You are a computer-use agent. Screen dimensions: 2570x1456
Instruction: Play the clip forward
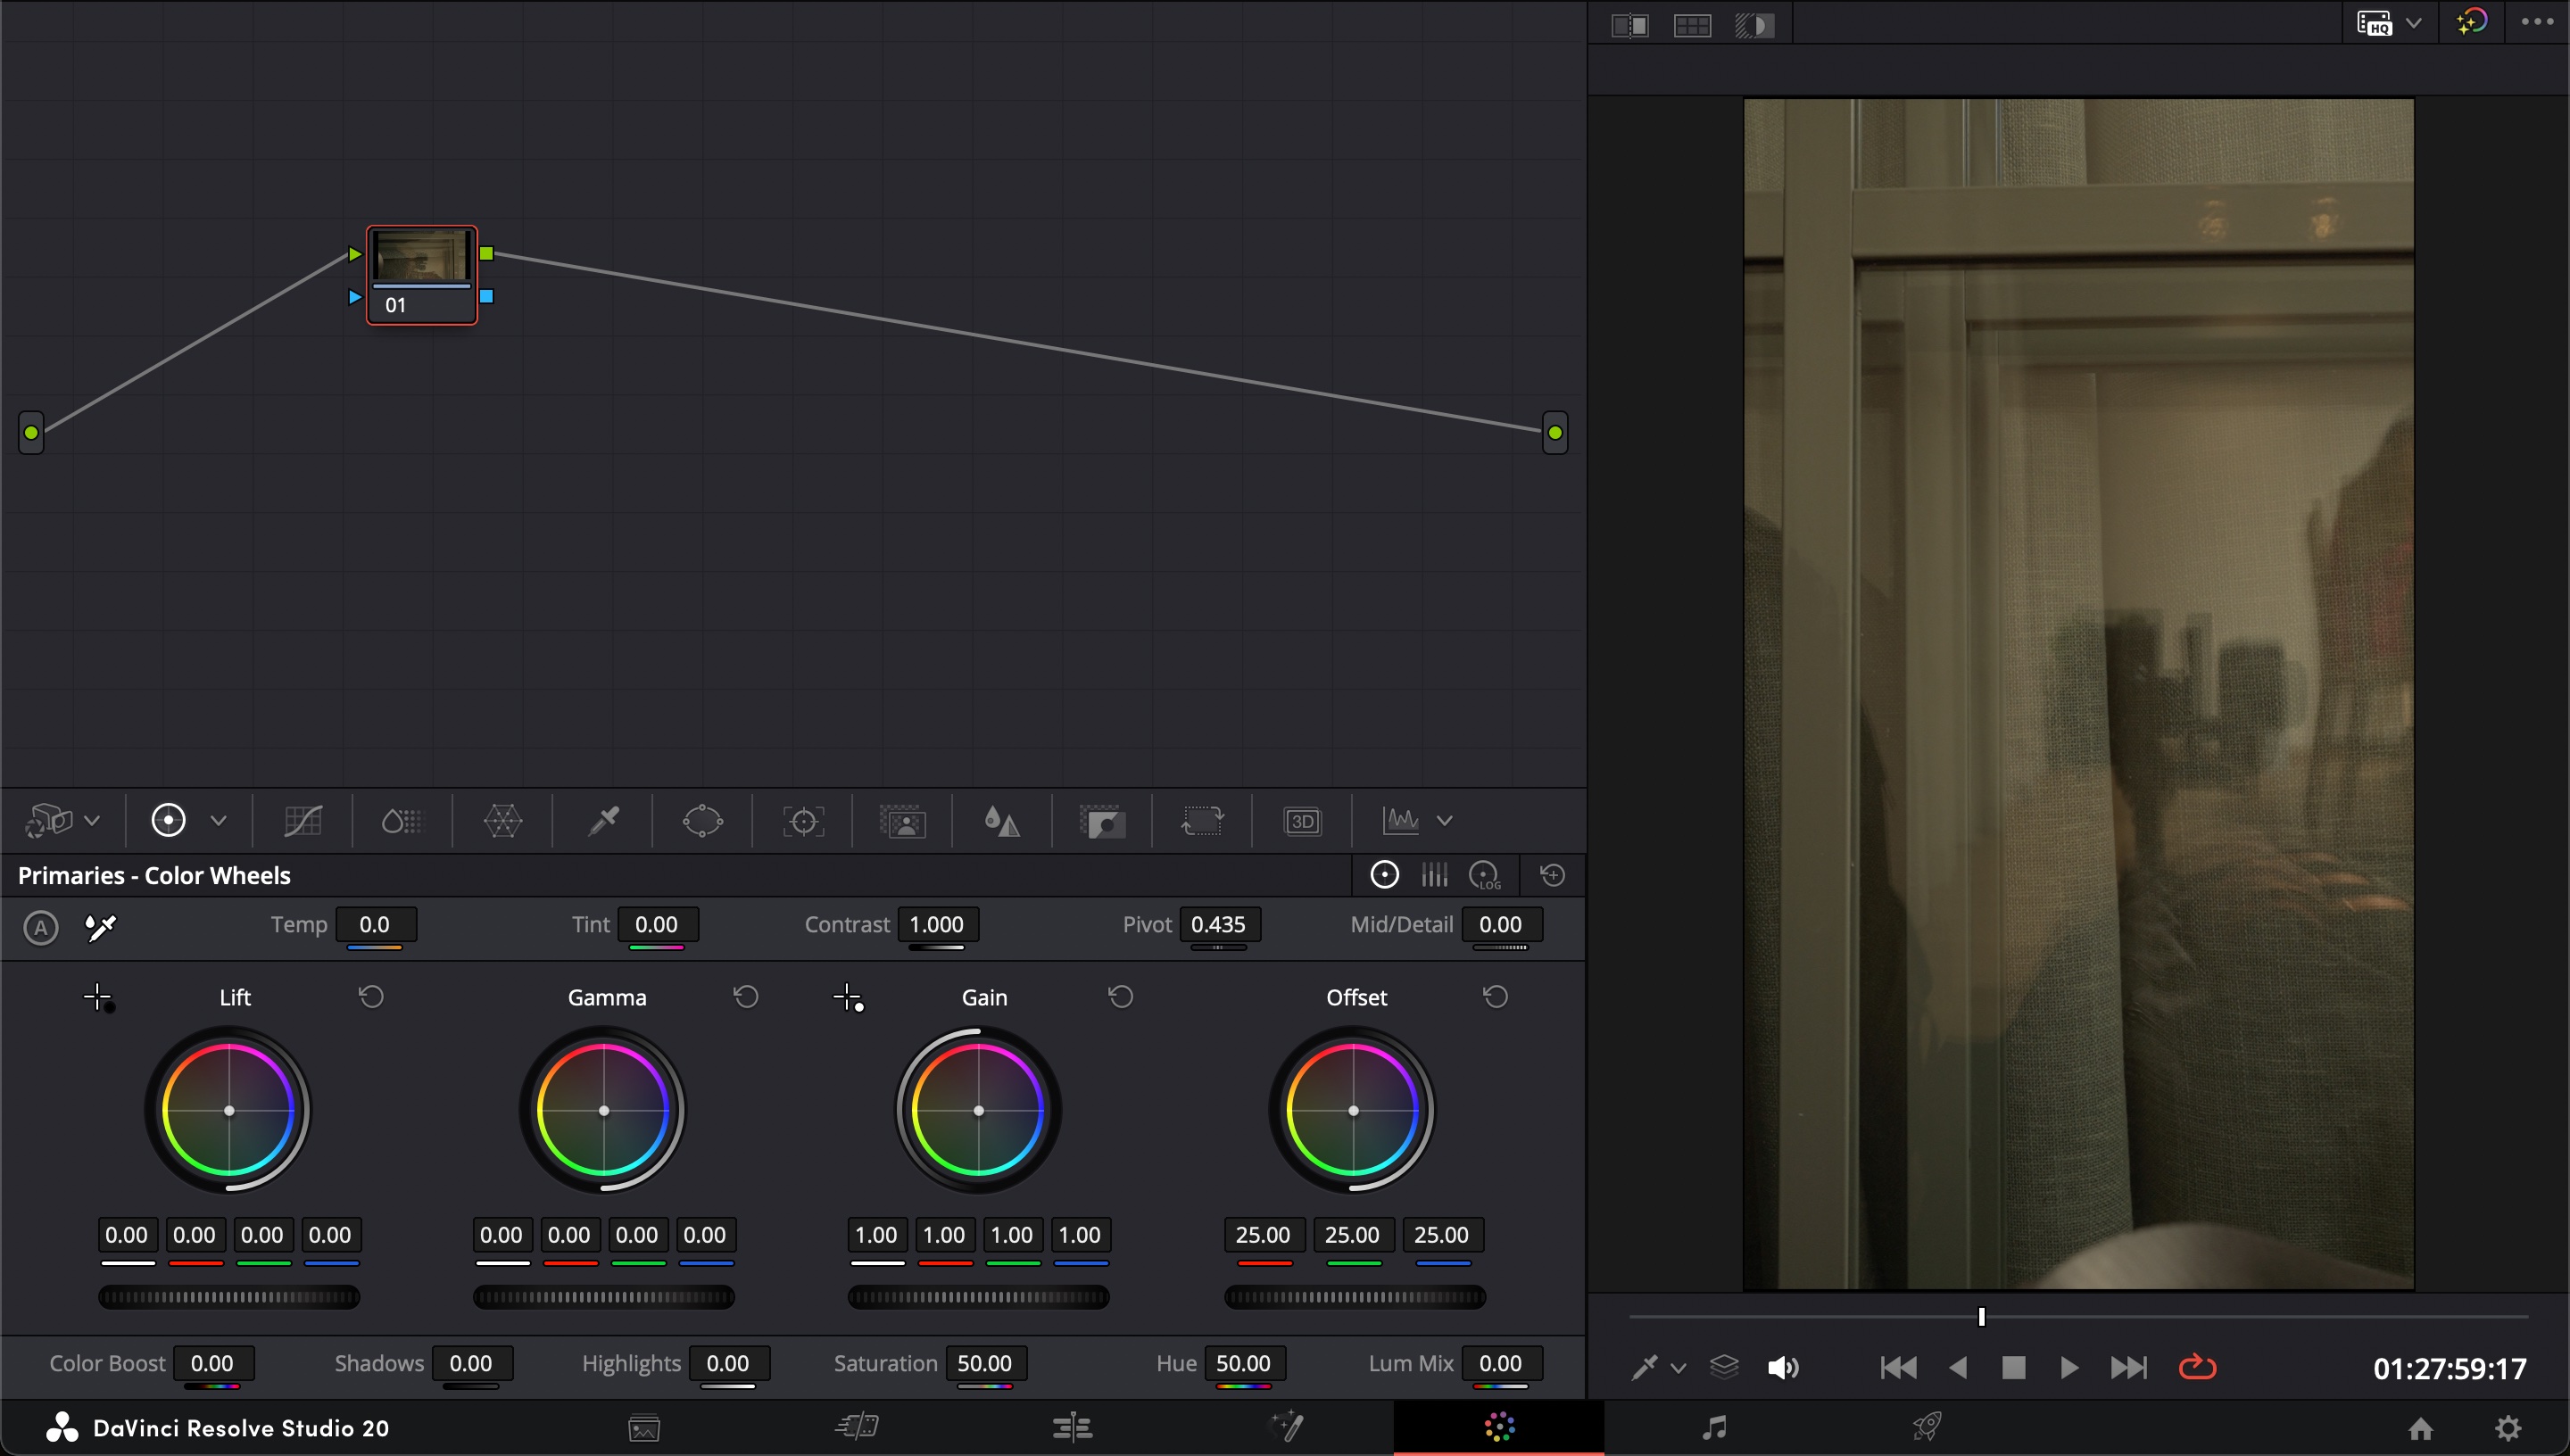tap(2069, 1367)
